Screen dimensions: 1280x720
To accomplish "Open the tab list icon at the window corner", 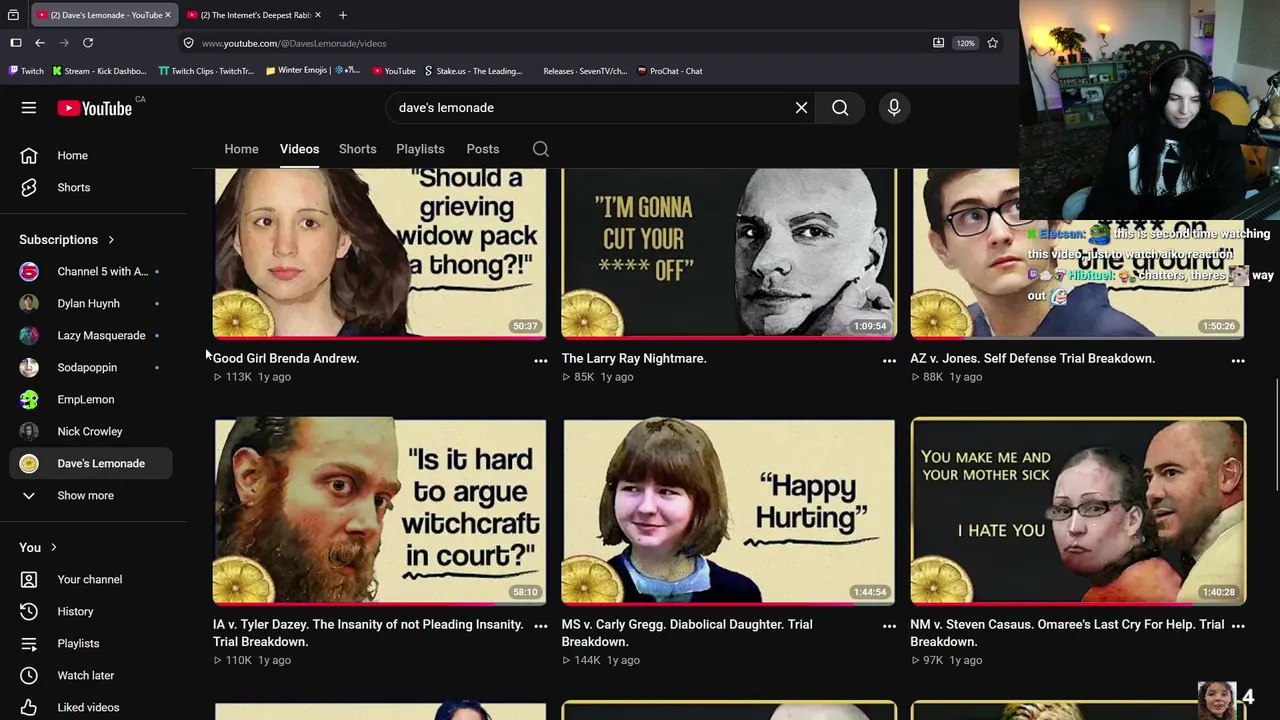I will (x=13, y=15).
